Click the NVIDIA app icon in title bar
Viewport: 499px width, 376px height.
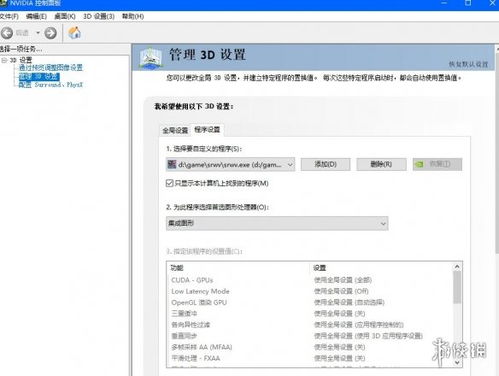click(3, 3)
